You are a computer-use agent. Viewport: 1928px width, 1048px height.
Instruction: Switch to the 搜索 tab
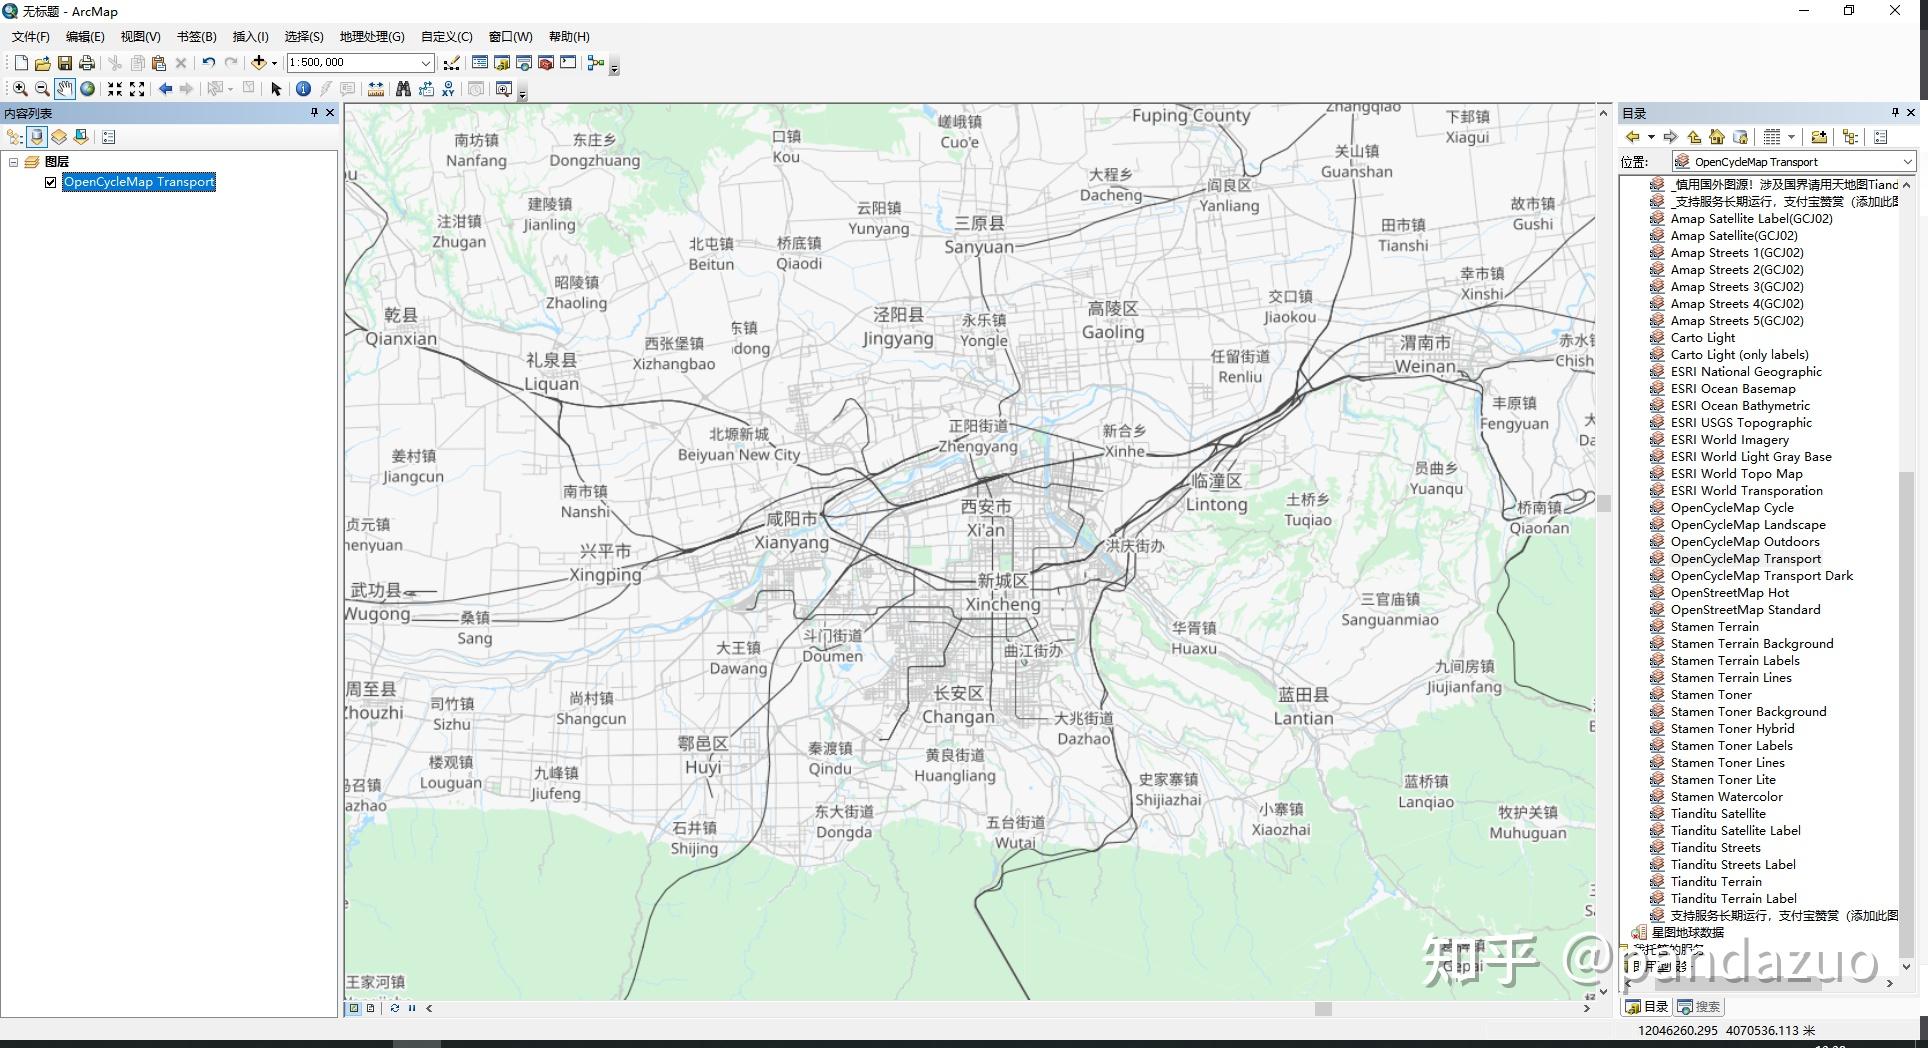tap(1700, 1006)
